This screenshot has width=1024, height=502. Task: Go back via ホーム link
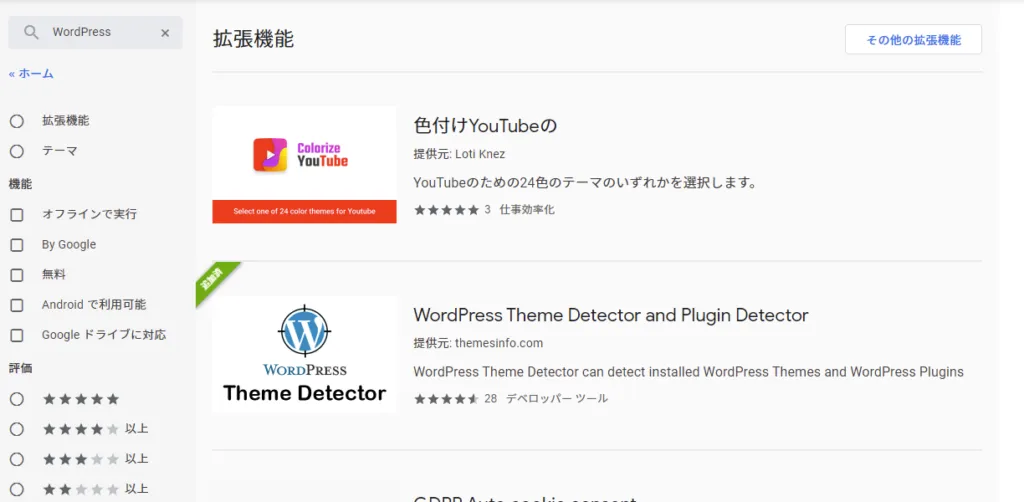tap(31, 73)
